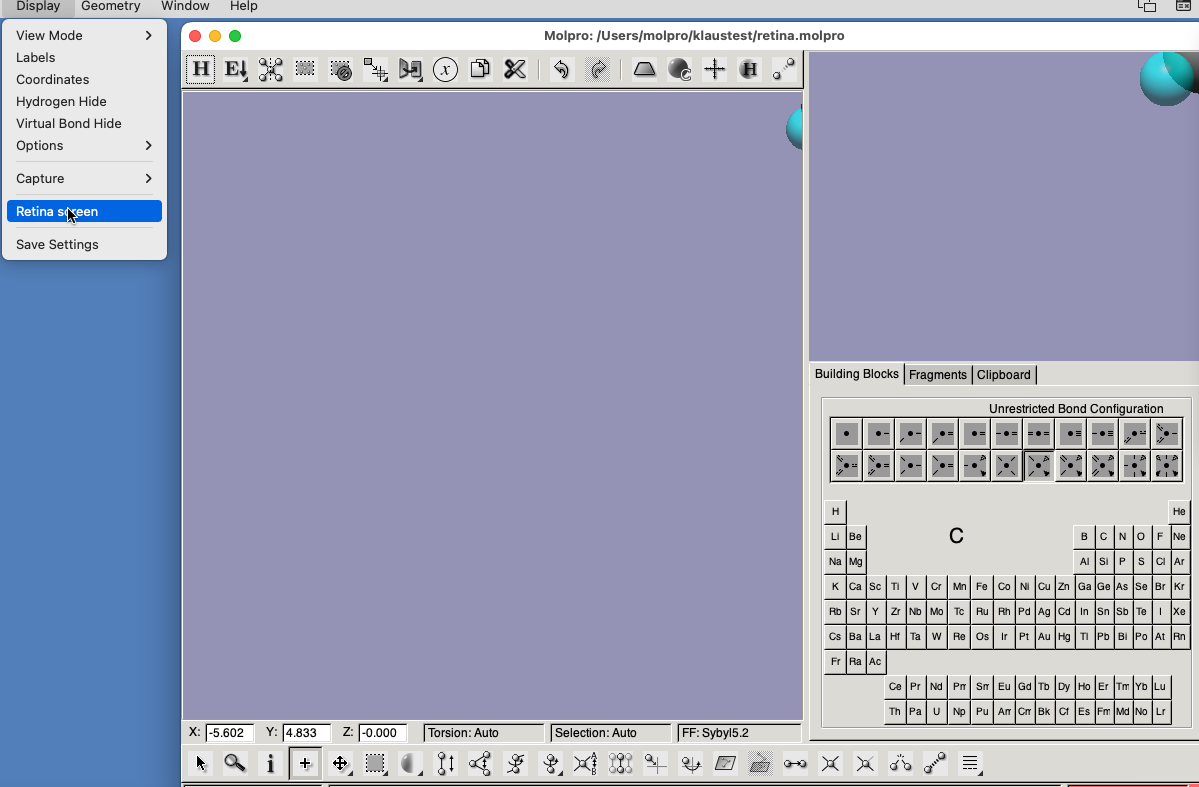The width and height of the screenshot is (1199, 787).
Task: Enable the rectangular selection mode
Action: pyautogui.click(x=375, y=763)
